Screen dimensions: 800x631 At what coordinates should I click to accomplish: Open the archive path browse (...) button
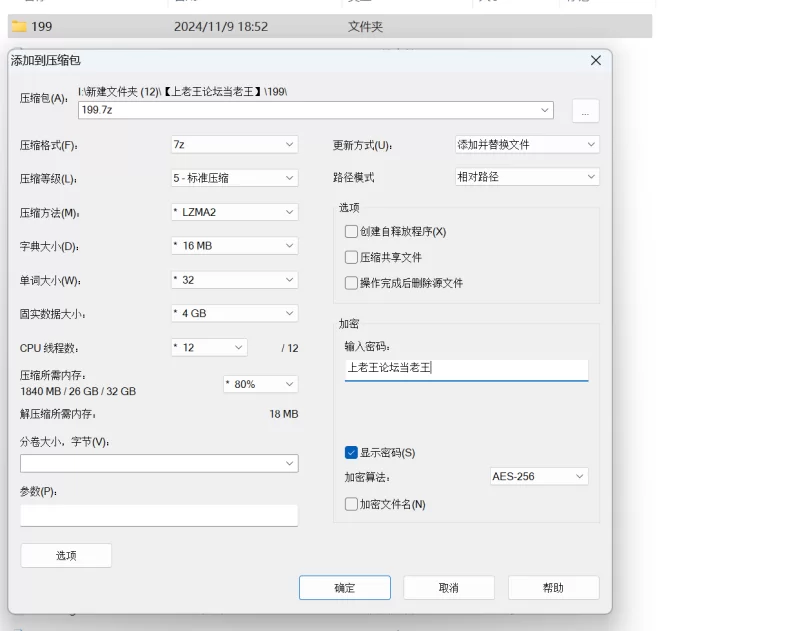(585, 111)
